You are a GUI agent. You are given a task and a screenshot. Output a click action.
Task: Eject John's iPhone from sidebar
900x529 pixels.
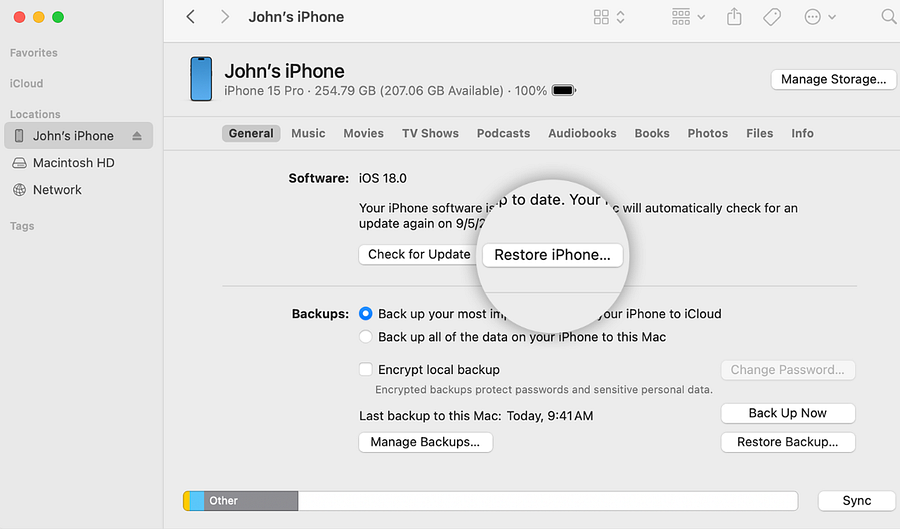click(x=137, y=136)
